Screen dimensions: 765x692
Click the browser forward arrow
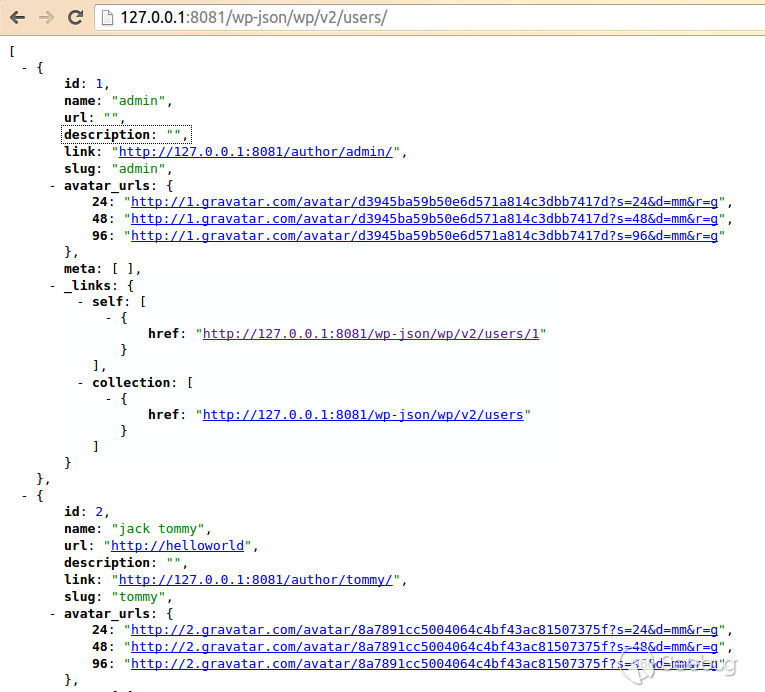coord(45,18)
